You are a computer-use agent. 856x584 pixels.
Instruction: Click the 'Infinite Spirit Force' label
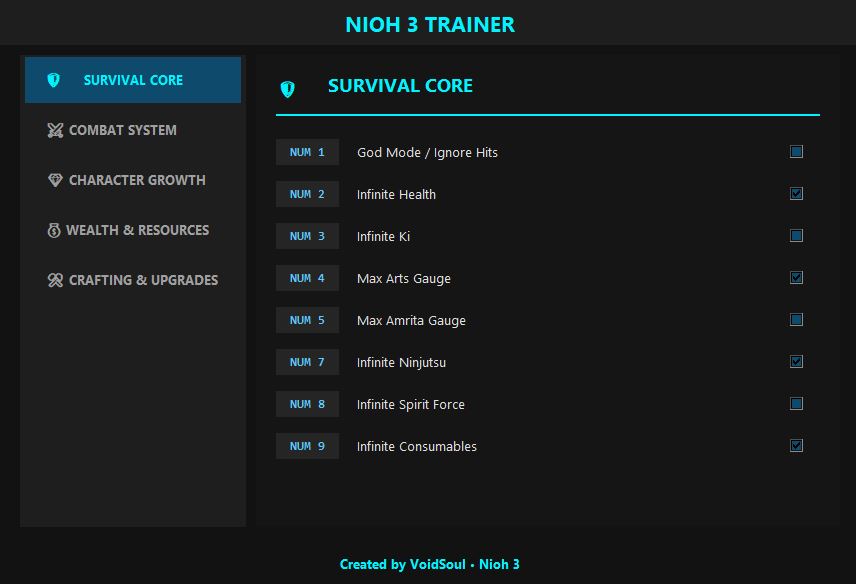[411, 405]
